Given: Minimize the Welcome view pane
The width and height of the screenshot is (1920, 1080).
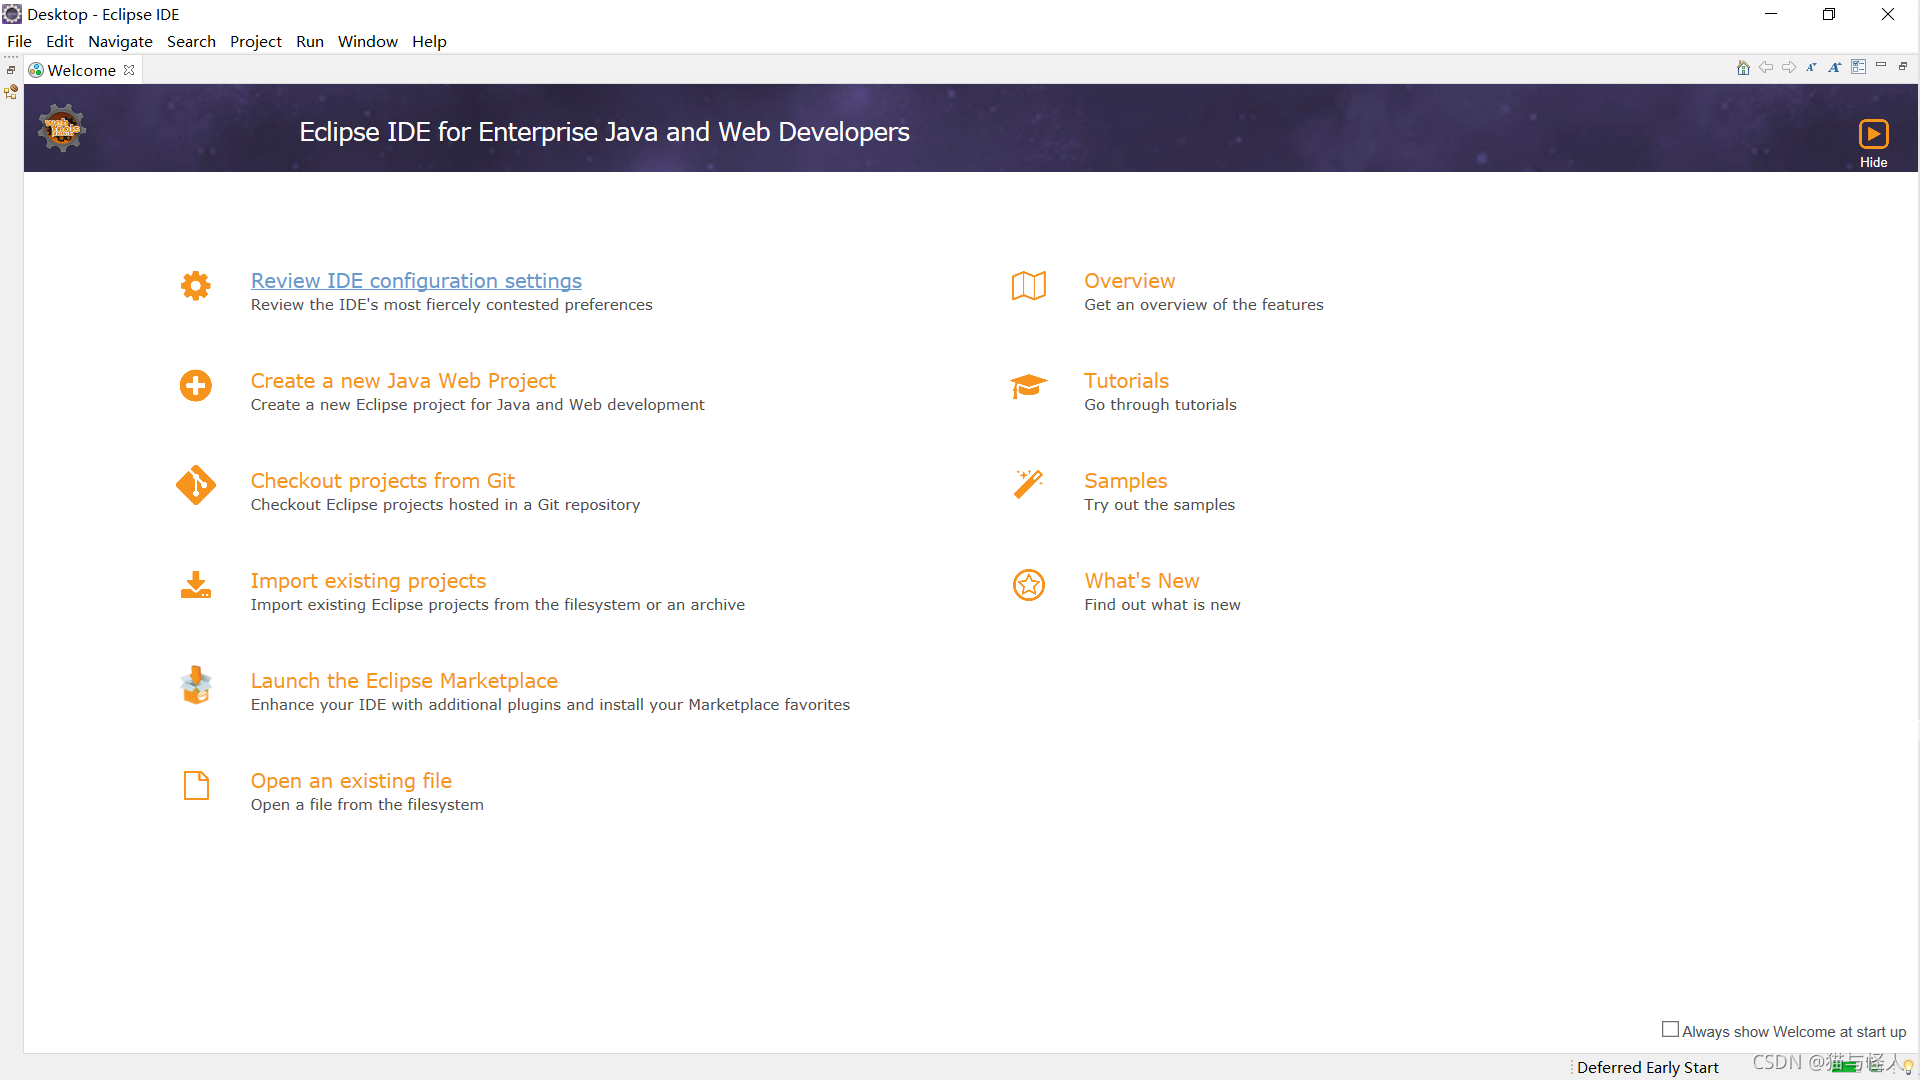Looking at the screenshot, I should click(1881, 66).
